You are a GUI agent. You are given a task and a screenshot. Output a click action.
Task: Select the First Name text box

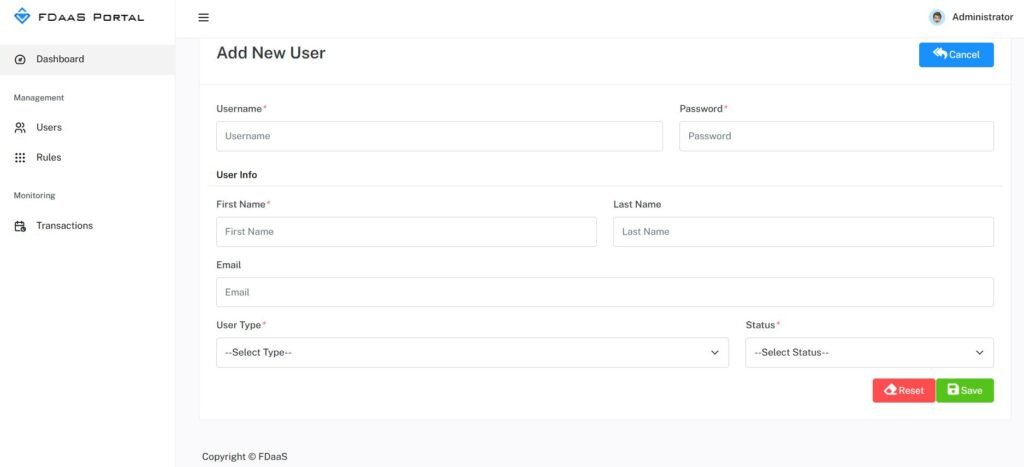(406, 232)
